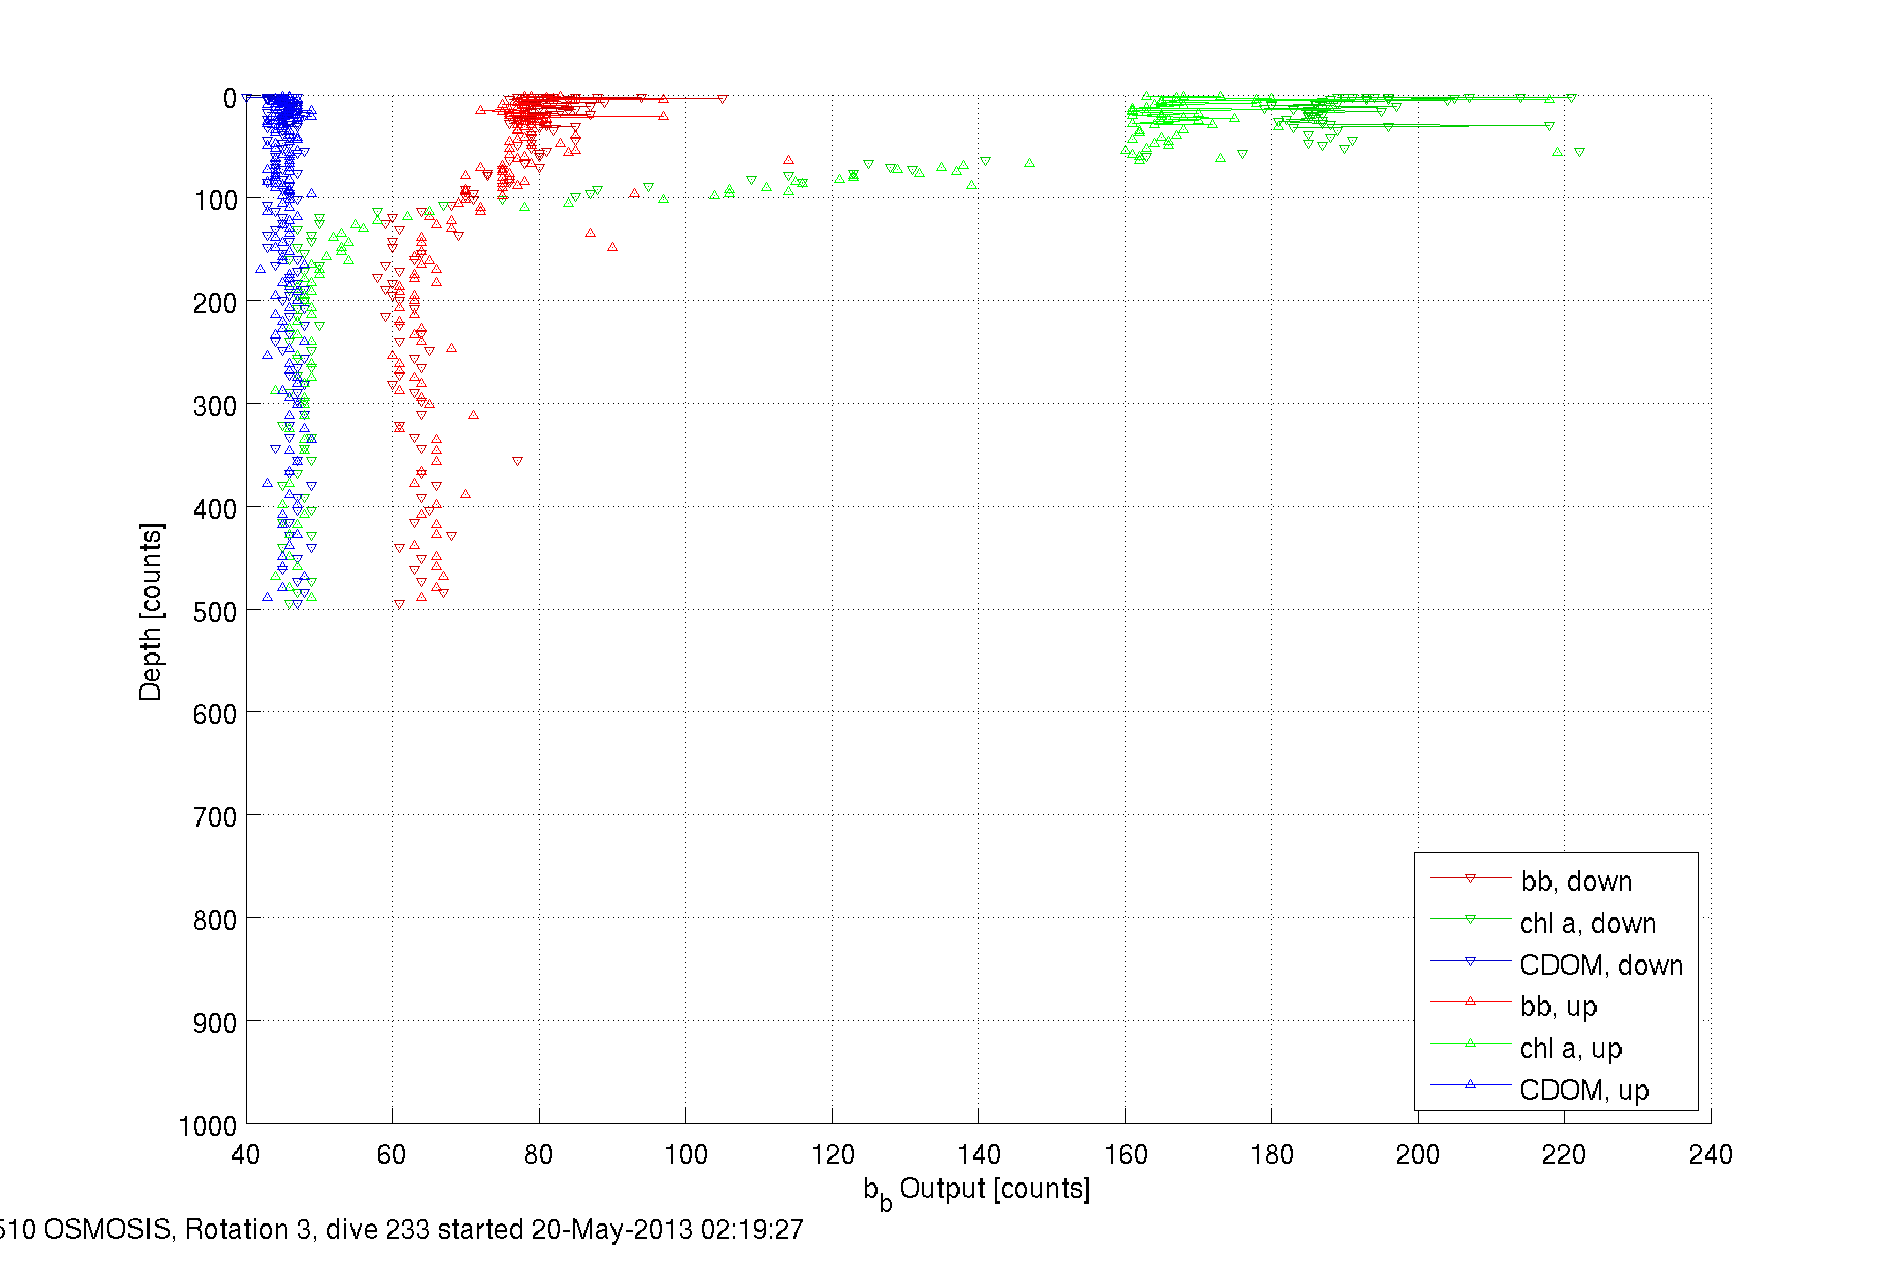The width and height of the screenshot is (1891, 1262).
Task: Click the y-axis tick label 500
Action: tap(215, 612)
